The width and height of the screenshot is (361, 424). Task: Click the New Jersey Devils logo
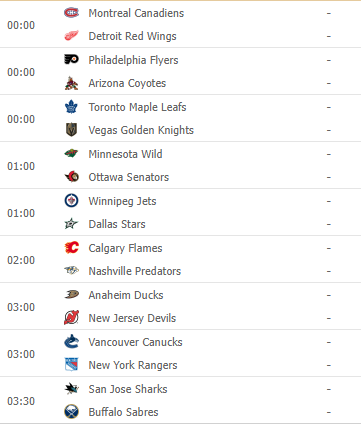point(71,318)
